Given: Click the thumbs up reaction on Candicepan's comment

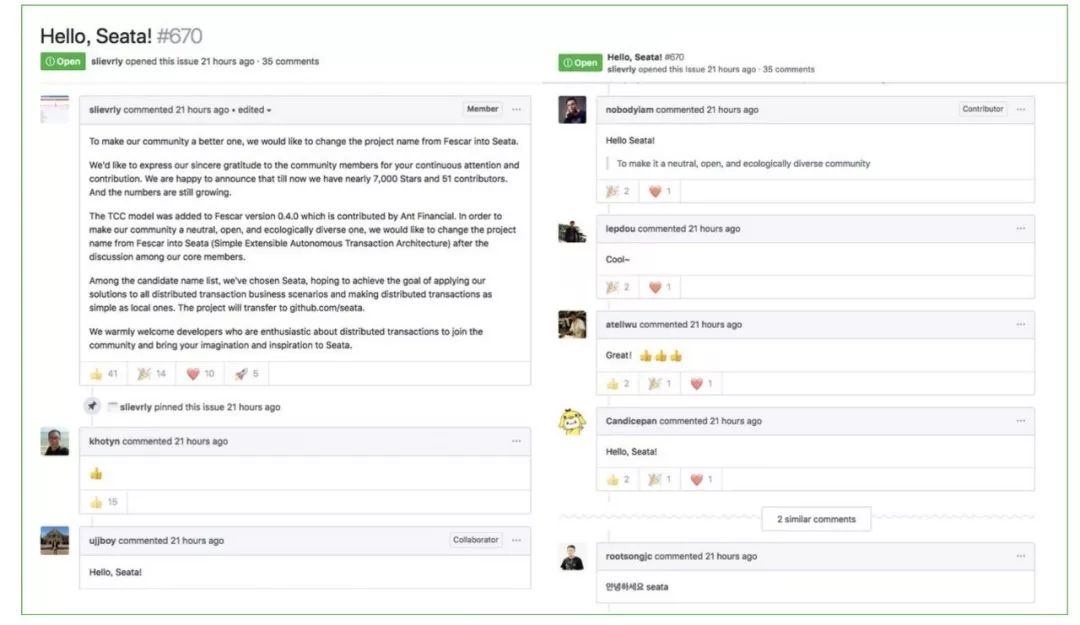Looking at the screenshot, I should click(x=618, y=479).
